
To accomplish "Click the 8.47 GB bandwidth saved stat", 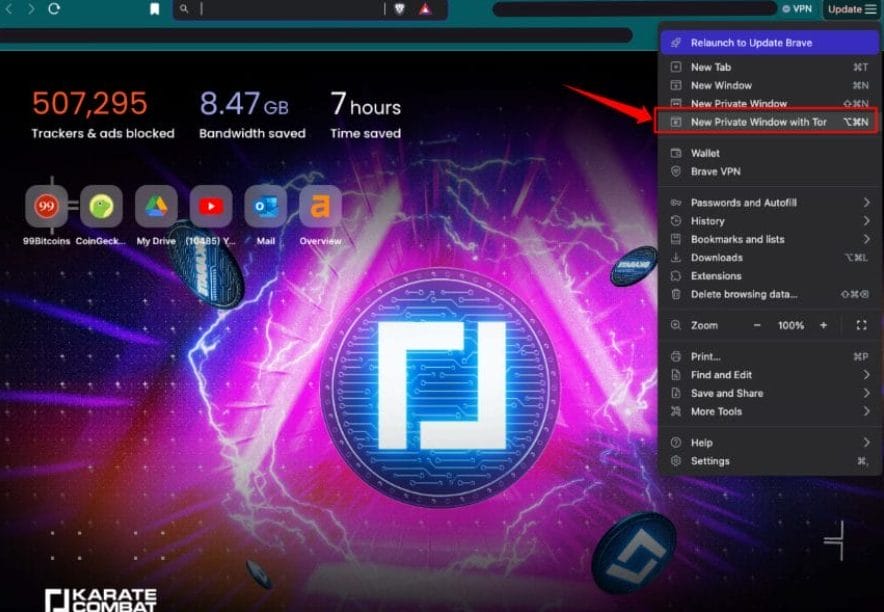I will 252,115.
